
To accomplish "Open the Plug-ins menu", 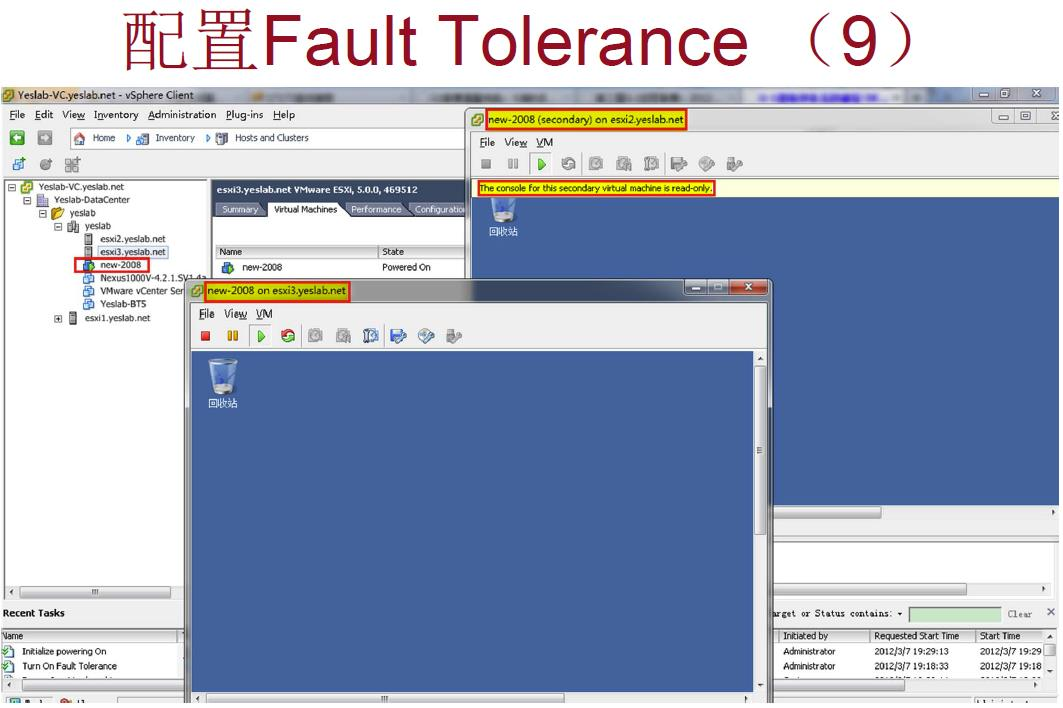I will point(244,115).
